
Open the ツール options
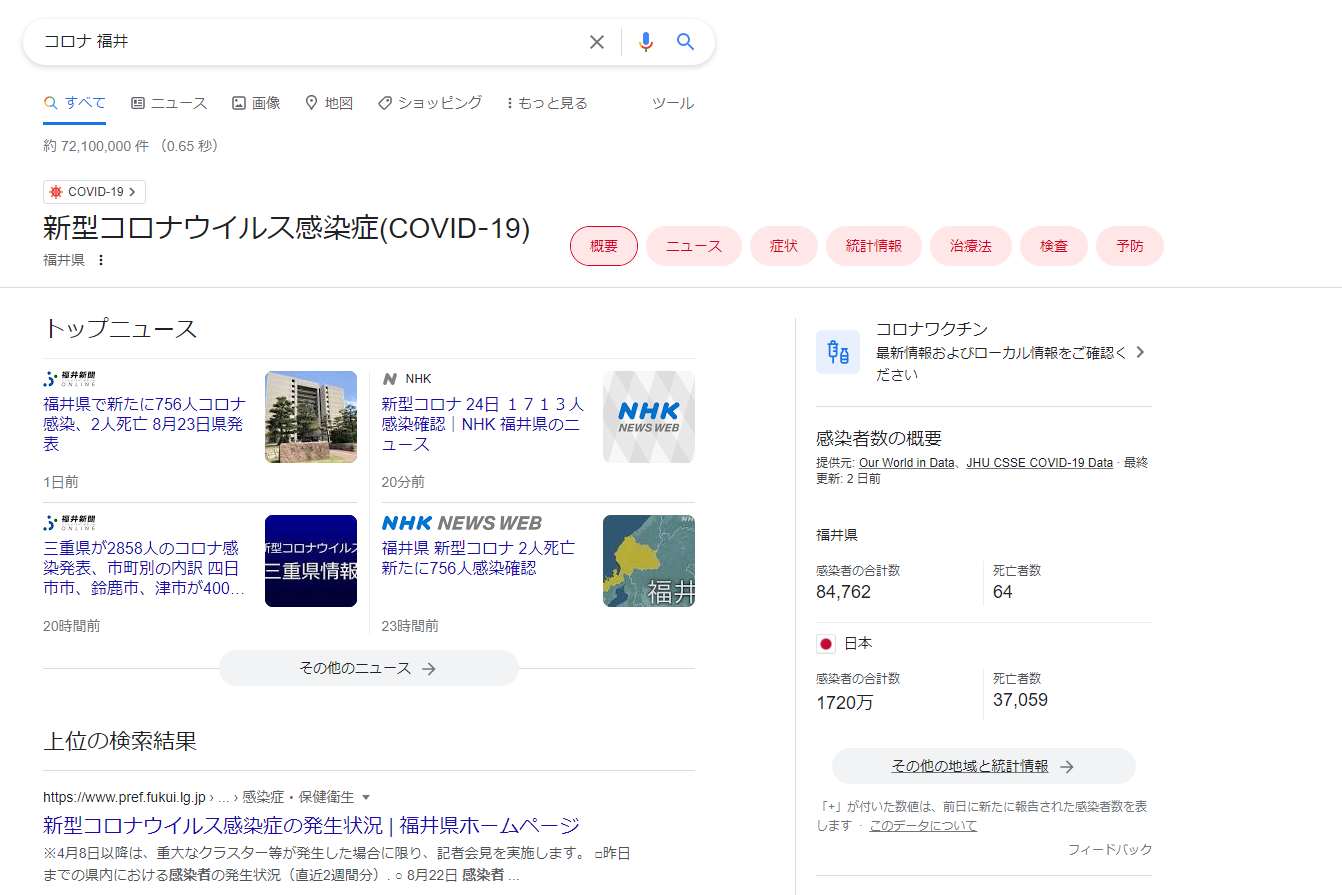click(673, 103)
